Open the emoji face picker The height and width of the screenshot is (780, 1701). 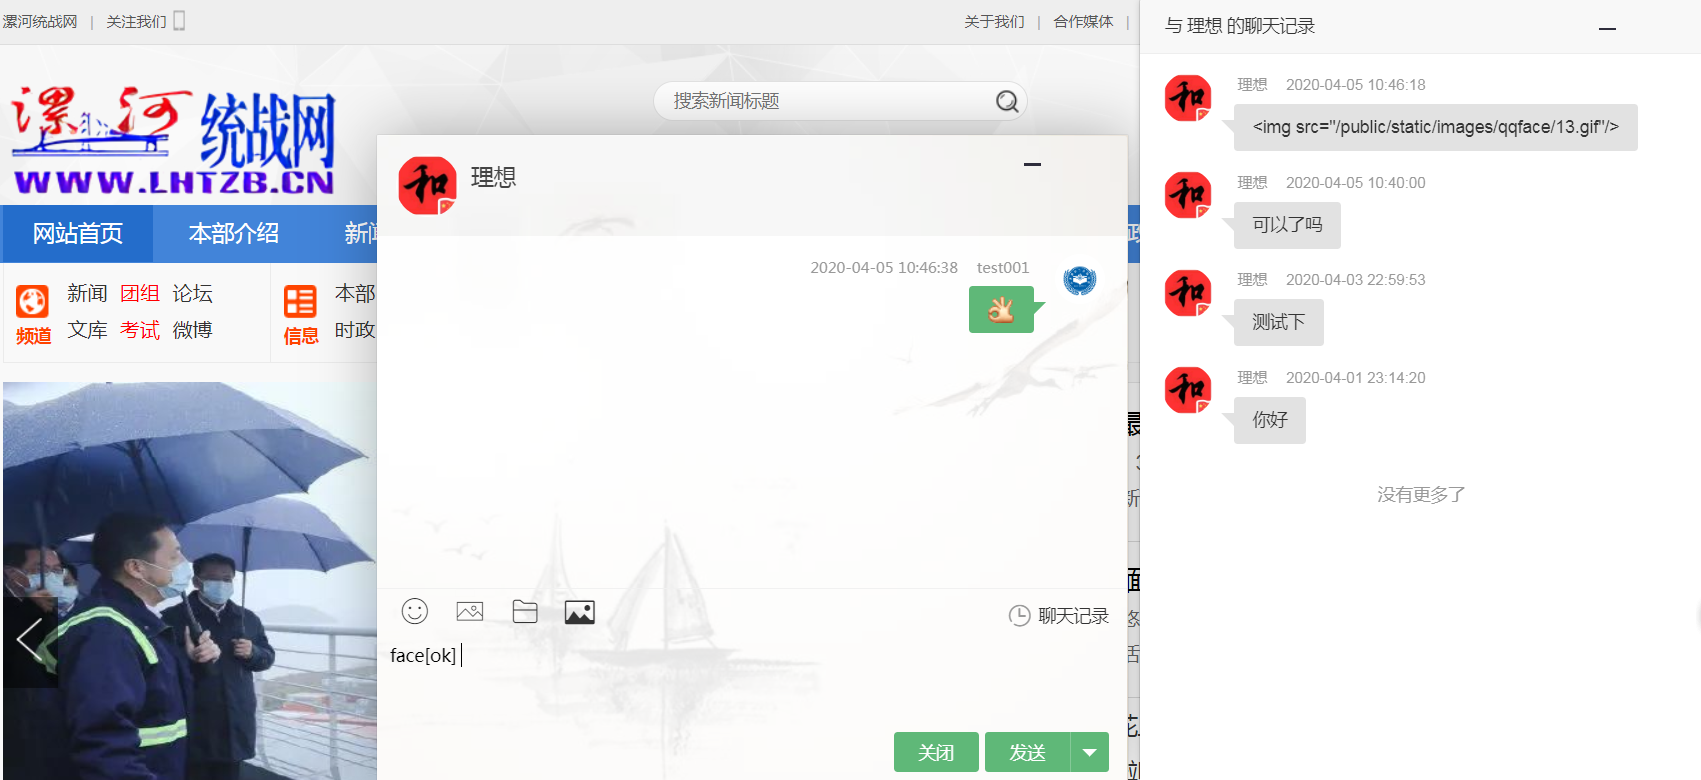tap(415, 611)
